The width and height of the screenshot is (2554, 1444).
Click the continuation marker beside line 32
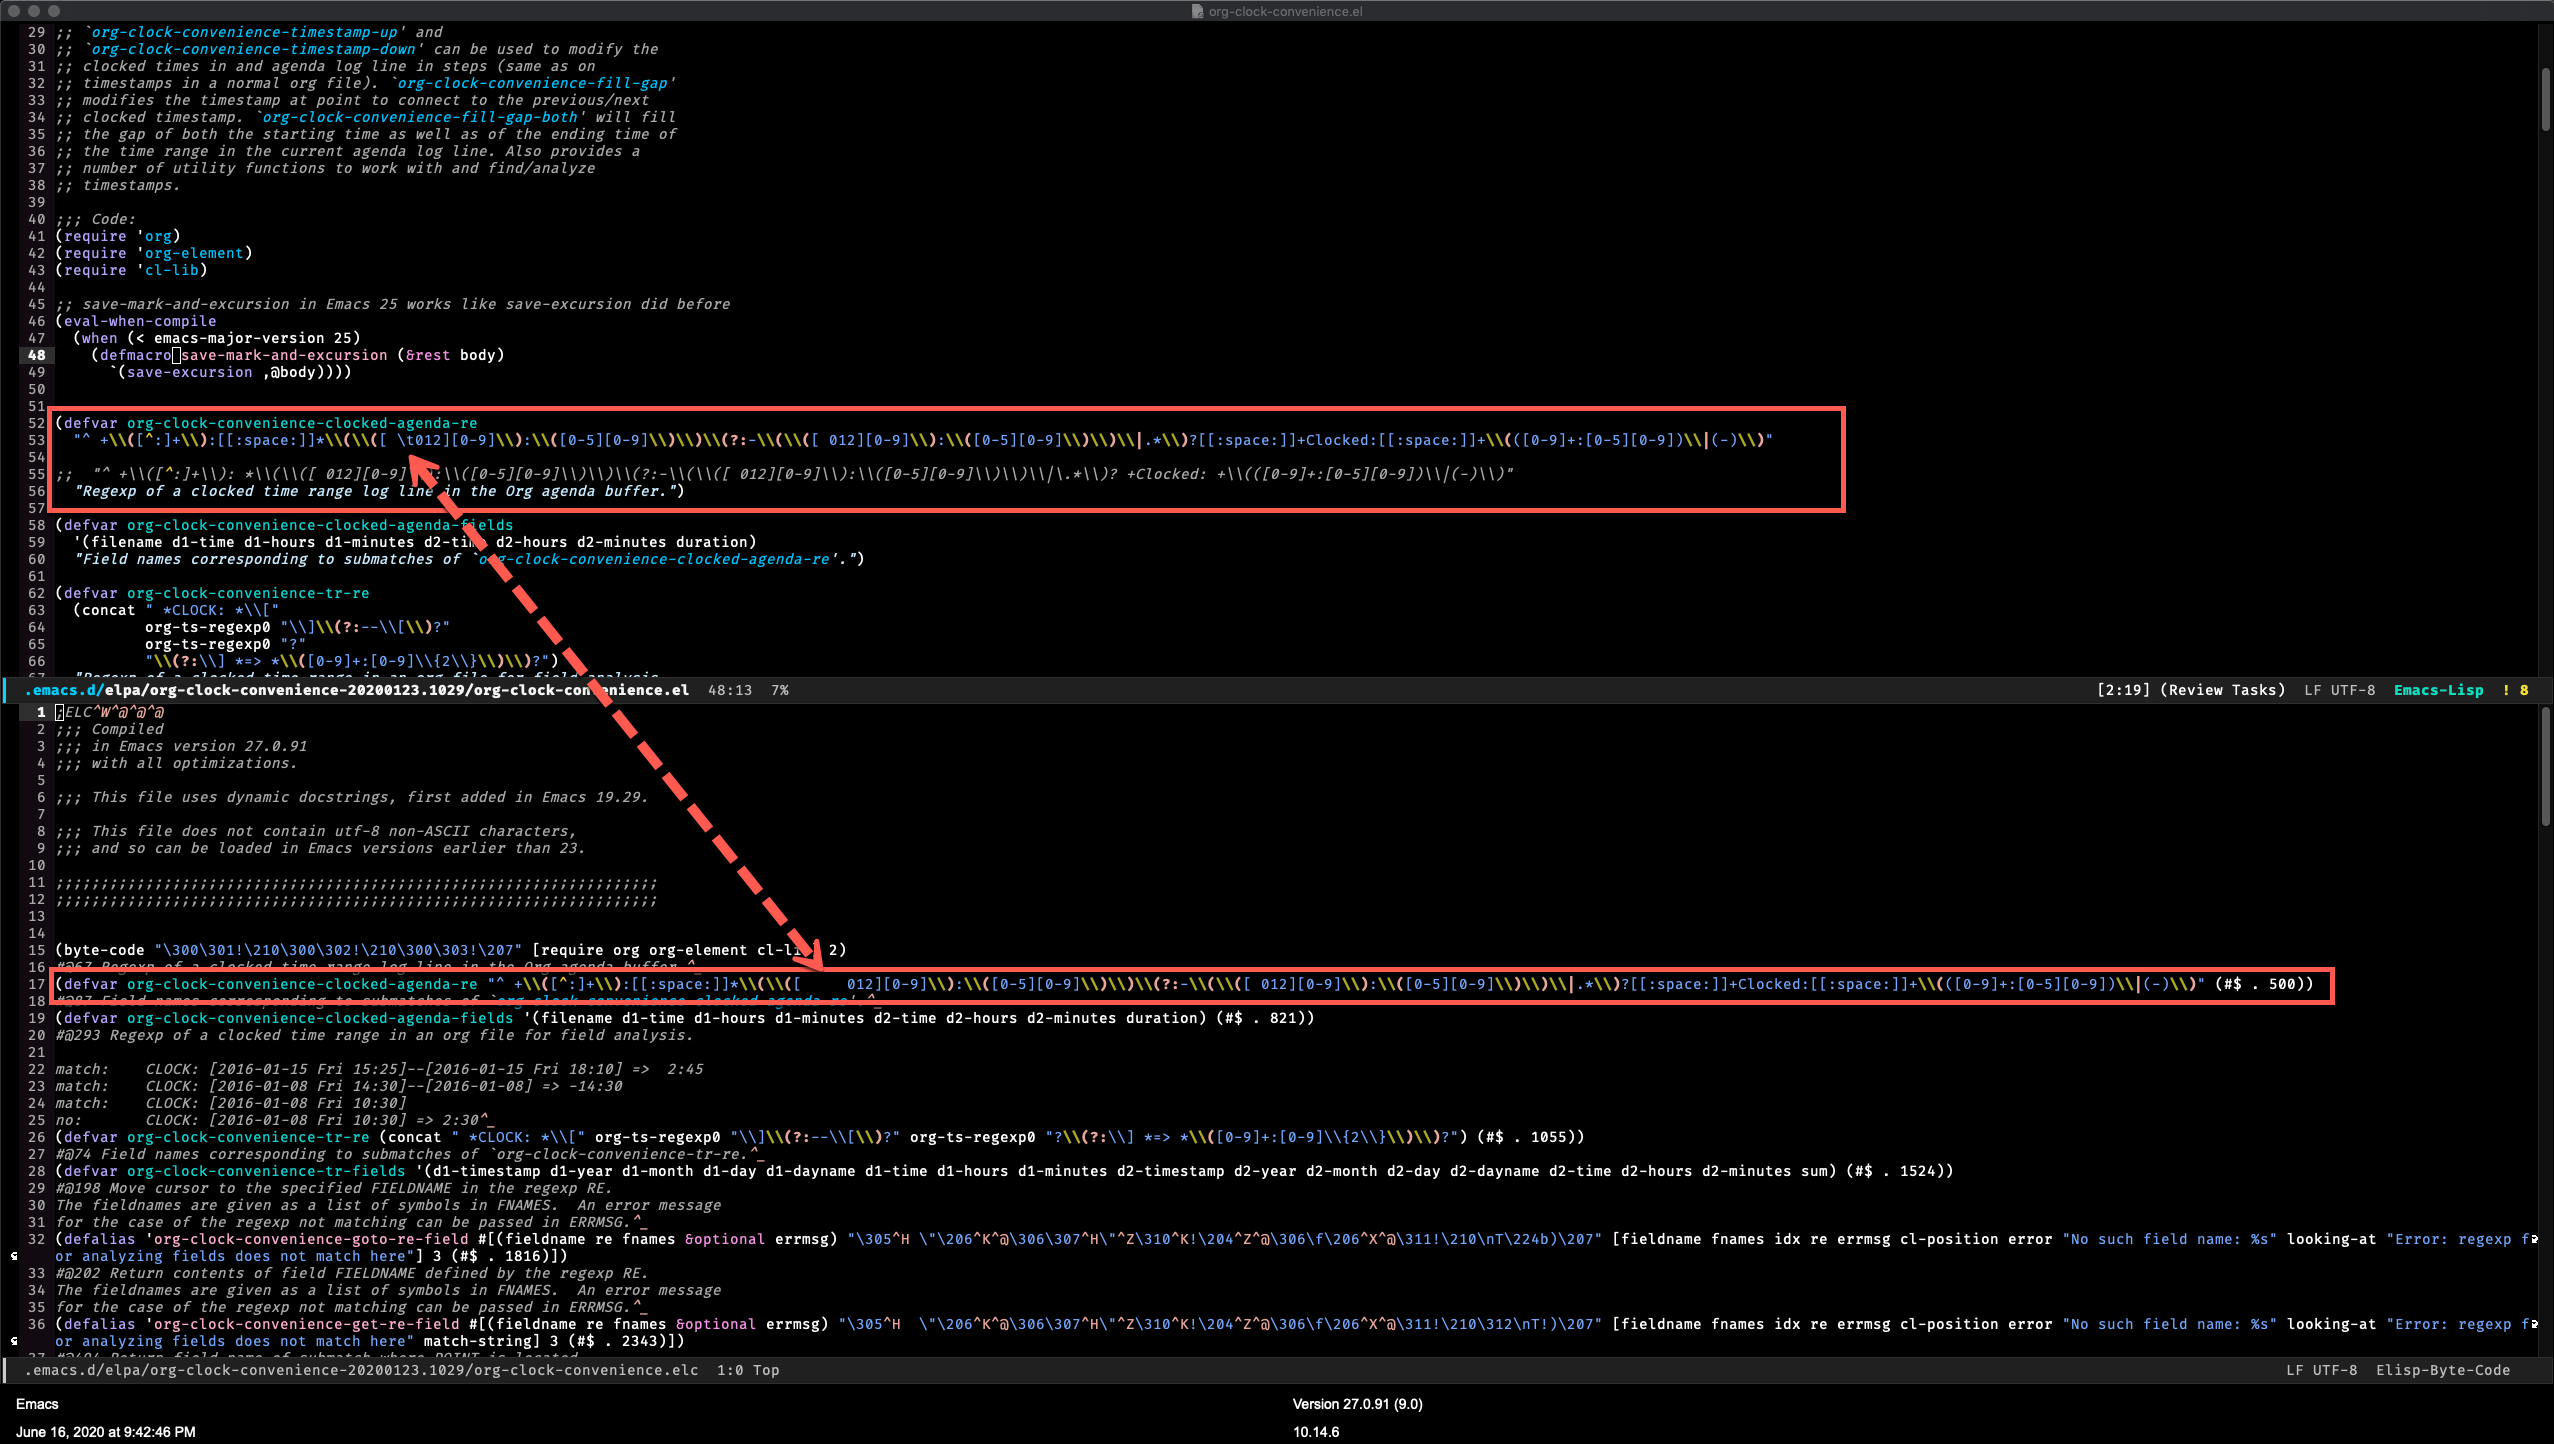pyautogui.click(x=13, y=1256)
